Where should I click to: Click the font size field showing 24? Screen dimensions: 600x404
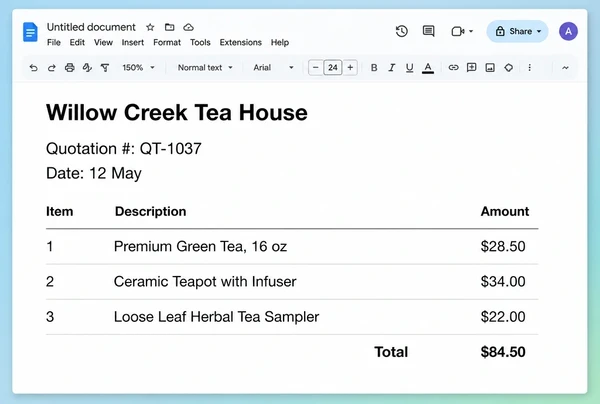pos(333,68)
